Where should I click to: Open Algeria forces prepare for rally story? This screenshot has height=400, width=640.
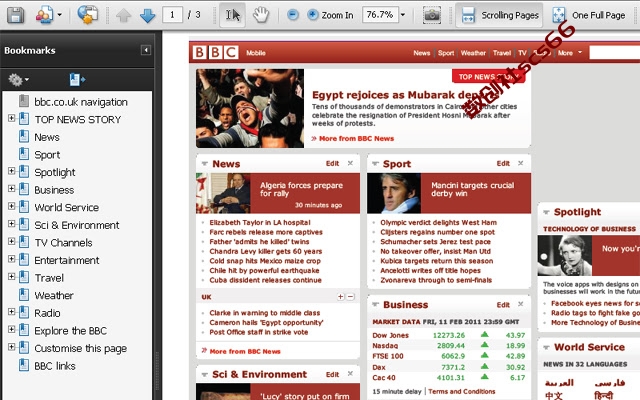(301, 189)
